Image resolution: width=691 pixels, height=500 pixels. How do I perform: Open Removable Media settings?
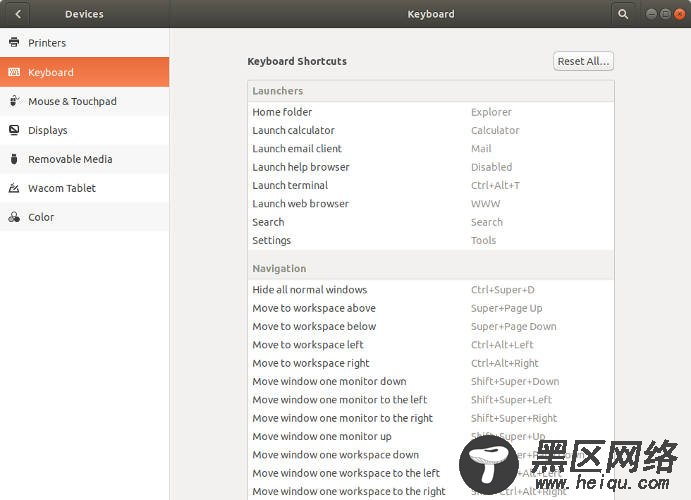[84, 159]
